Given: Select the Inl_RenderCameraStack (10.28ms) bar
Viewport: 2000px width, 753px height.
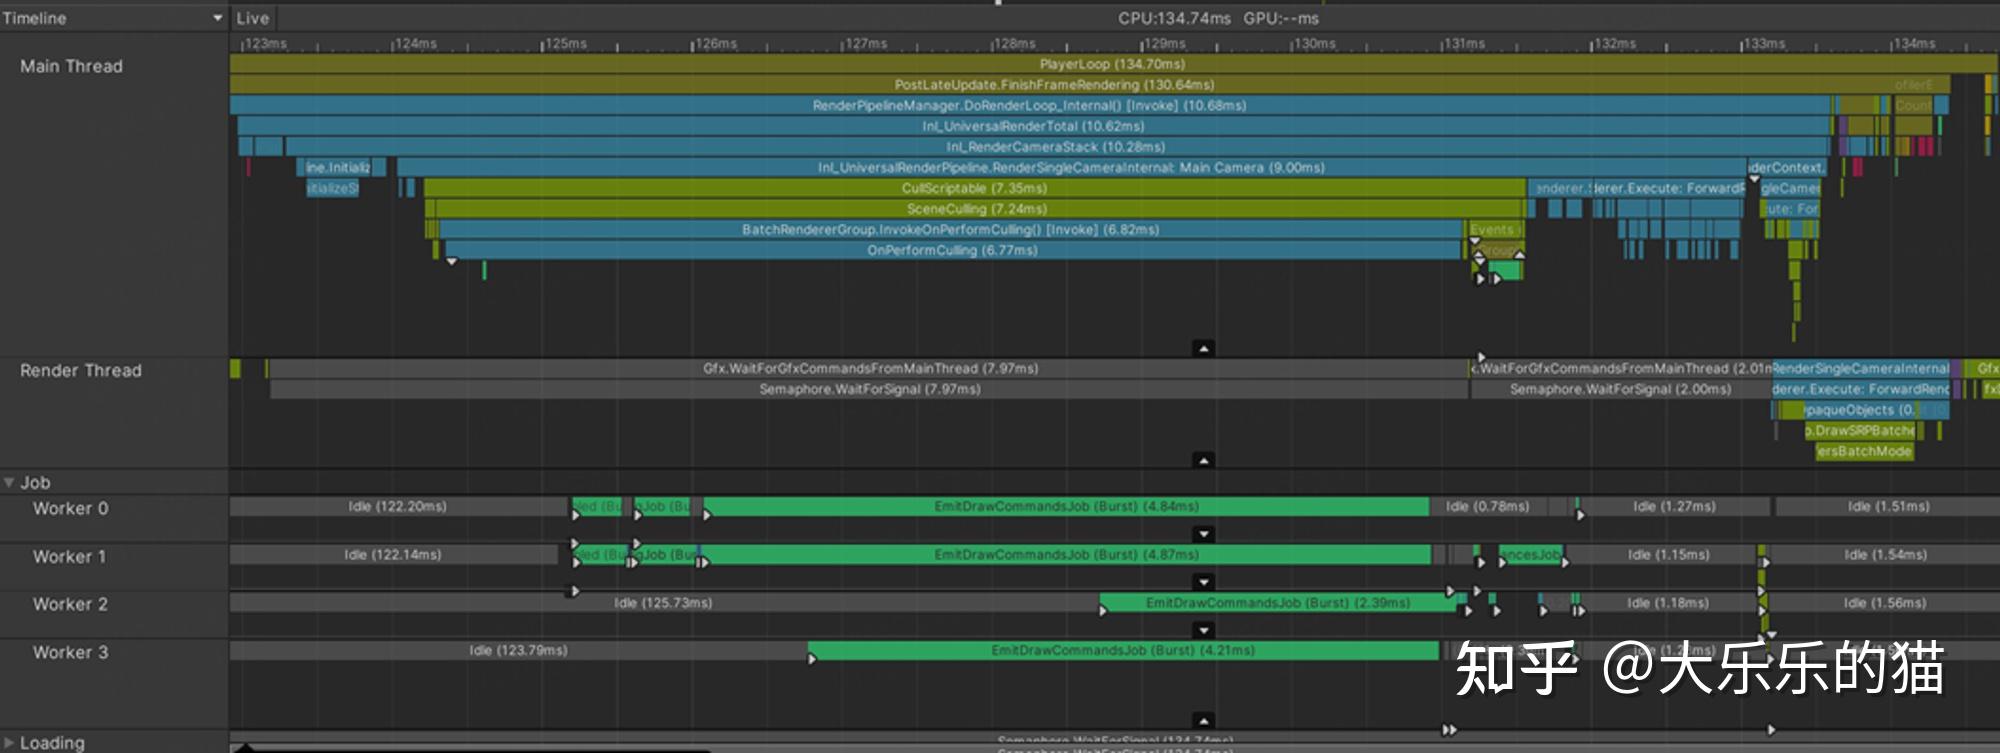Looking at the screenshot, I should pos(1057,147).
